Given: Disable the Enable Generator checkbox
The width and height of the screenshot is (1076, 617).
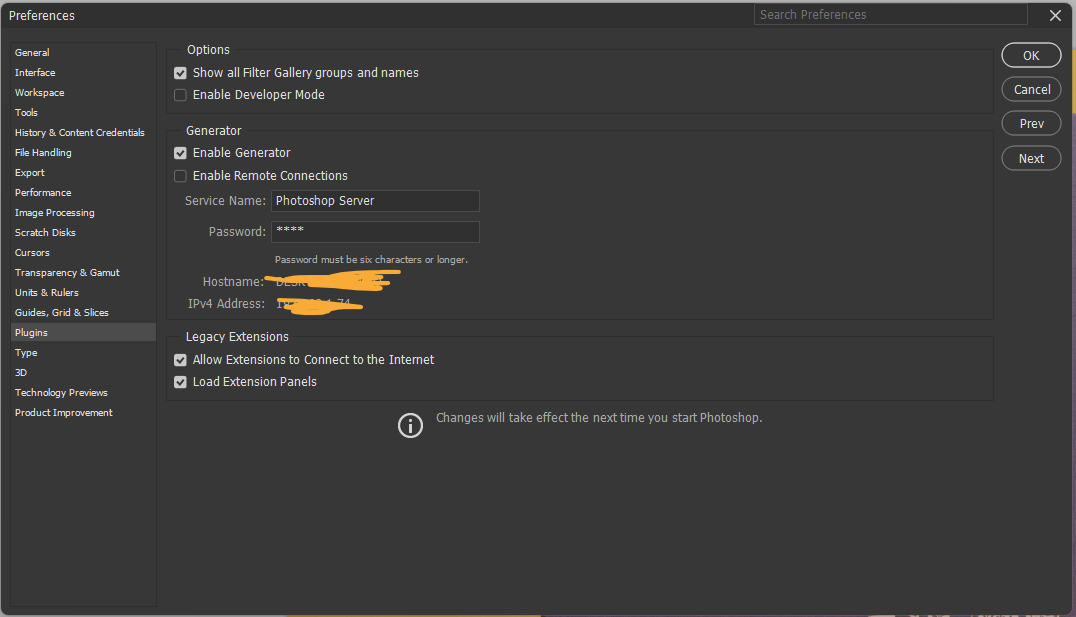Looking at the screenshot, I should pos(180,152).
